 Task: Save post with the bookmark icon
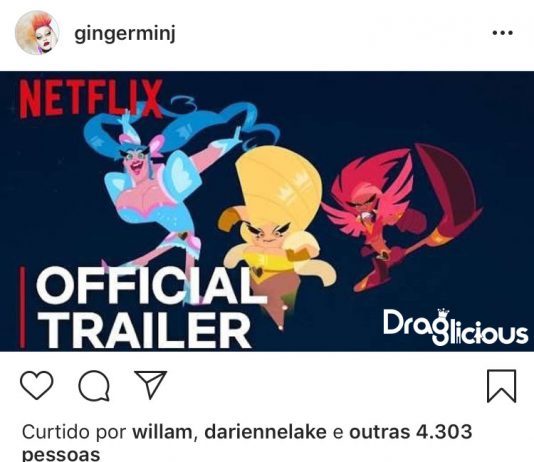coord(501,386)
